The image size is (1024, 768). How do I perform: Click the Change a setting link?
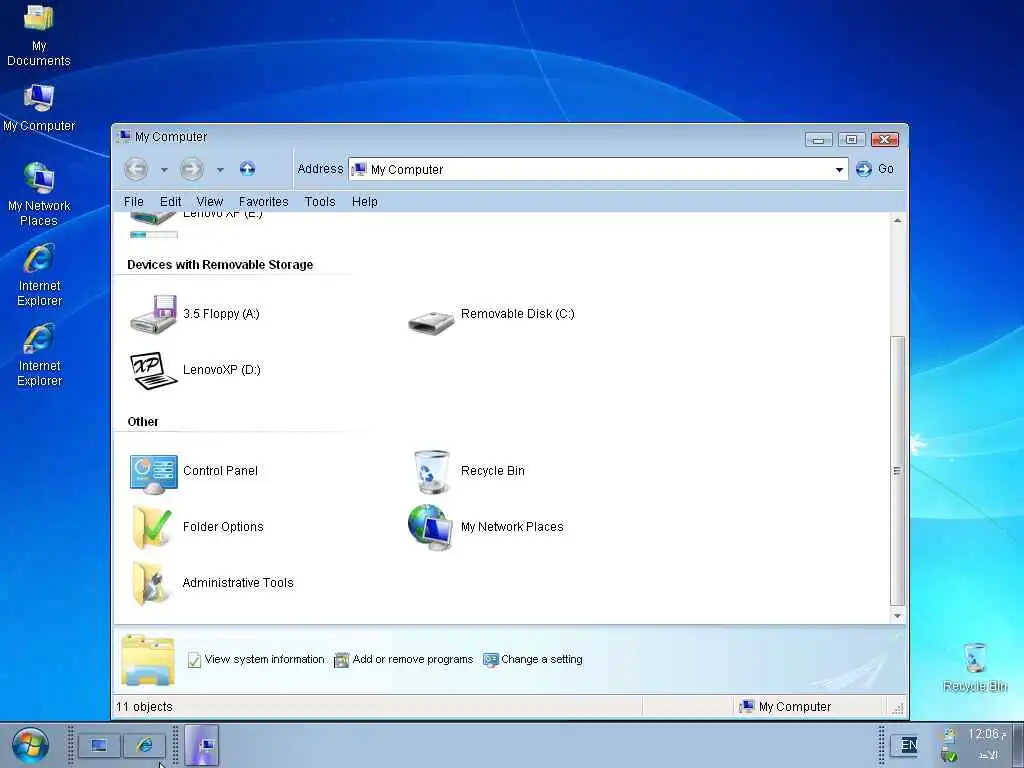(x=532, y=660)
